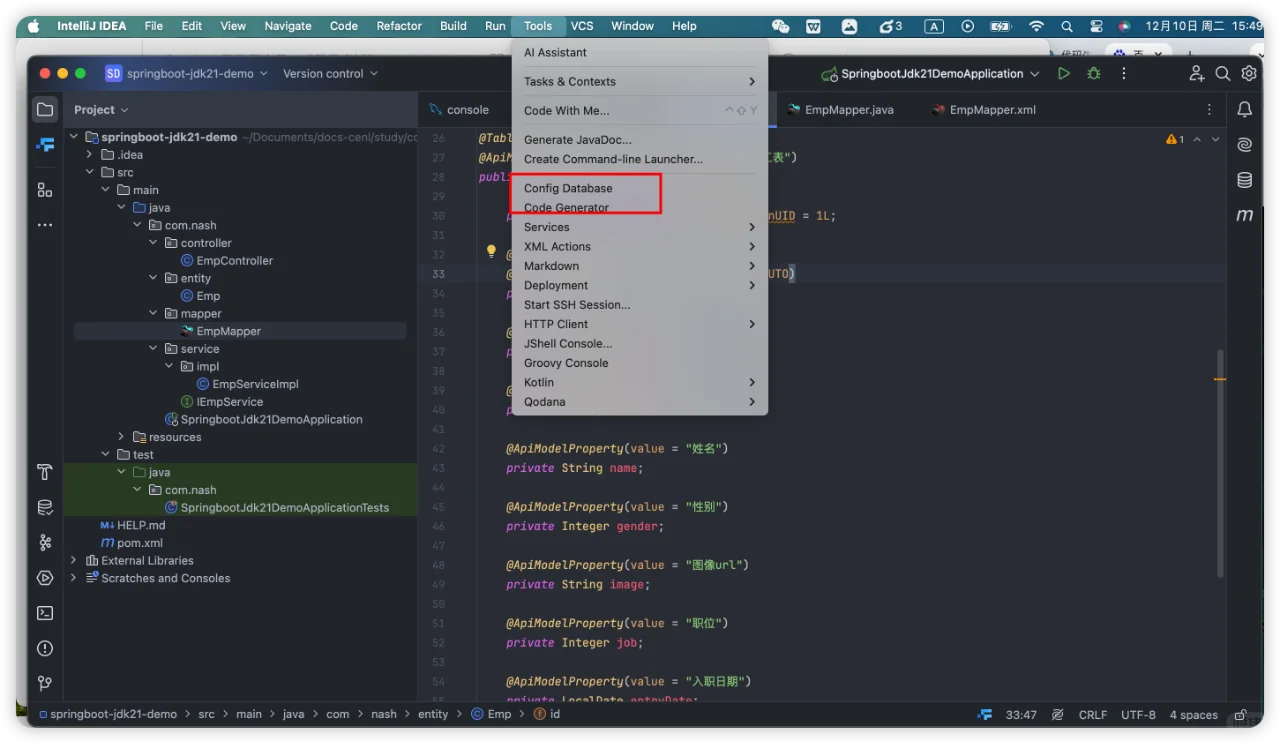This screenshot has width=1280, height=743.
Task: Click the Run button for SpringbootJdk21DemoApplication
Action: 1064,74
